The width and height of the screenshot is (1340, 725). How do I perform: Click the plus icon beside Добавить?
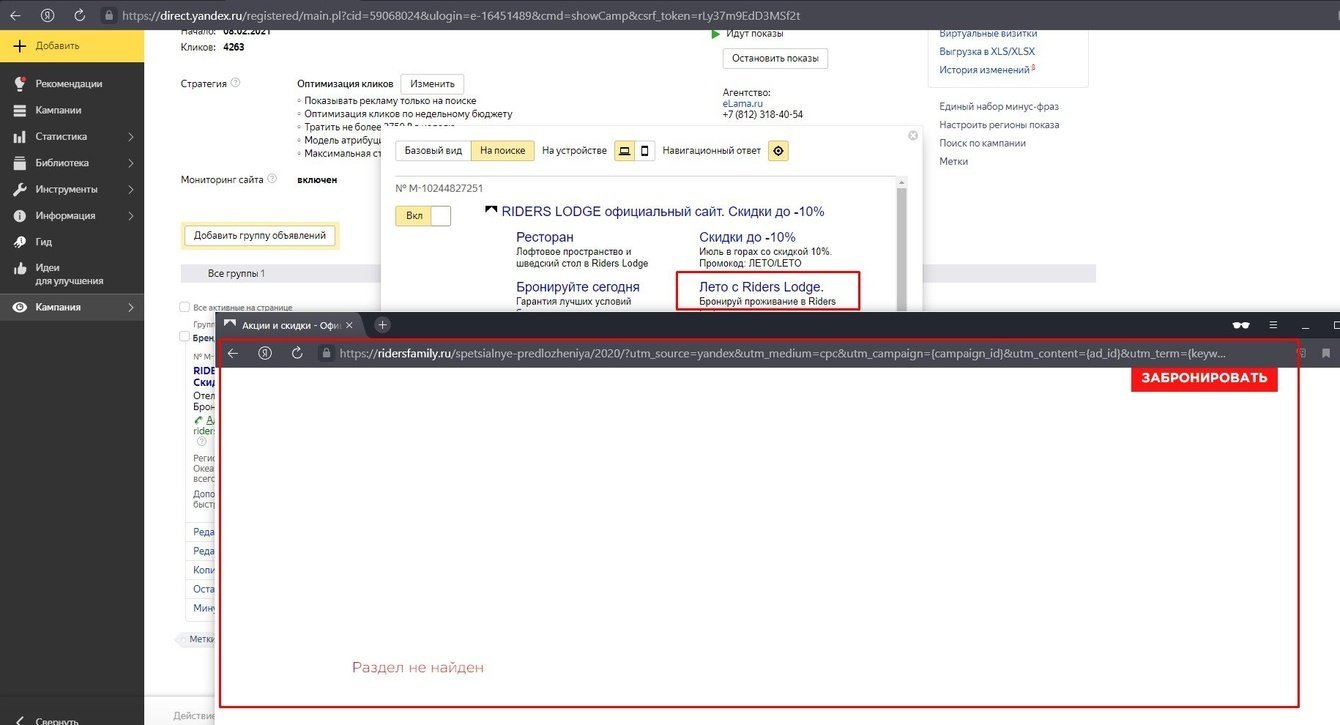19,46
